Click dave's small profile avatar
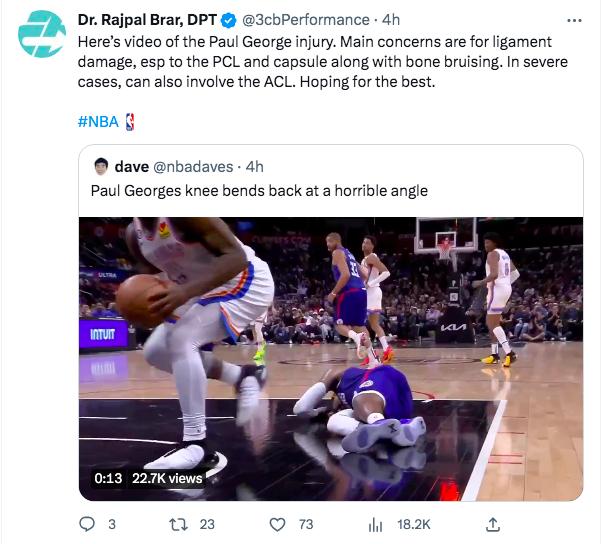The height and width of the screenshot is (544, 602). (x=101, y=167)
